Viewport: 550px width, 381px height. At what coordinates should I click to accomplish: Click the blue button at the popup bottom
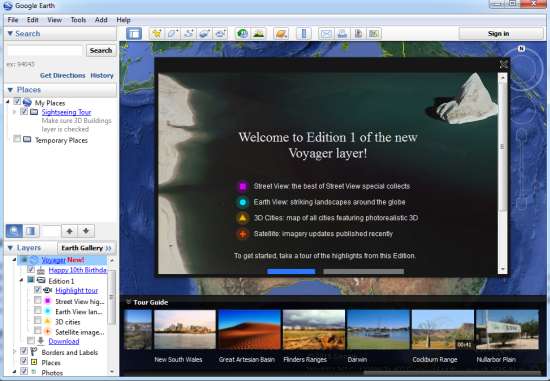[x=291, y=271]
